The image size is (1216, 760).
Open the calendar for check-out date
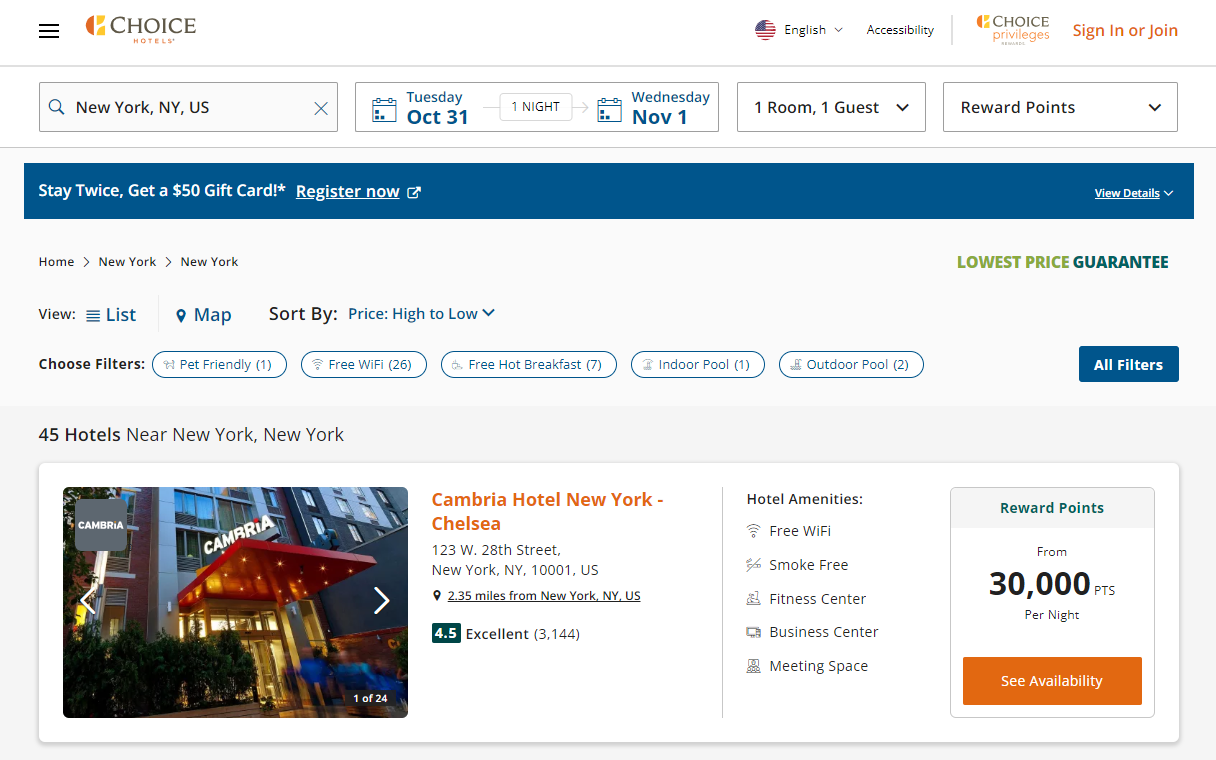pyautogui.click(x=609, y=107)
